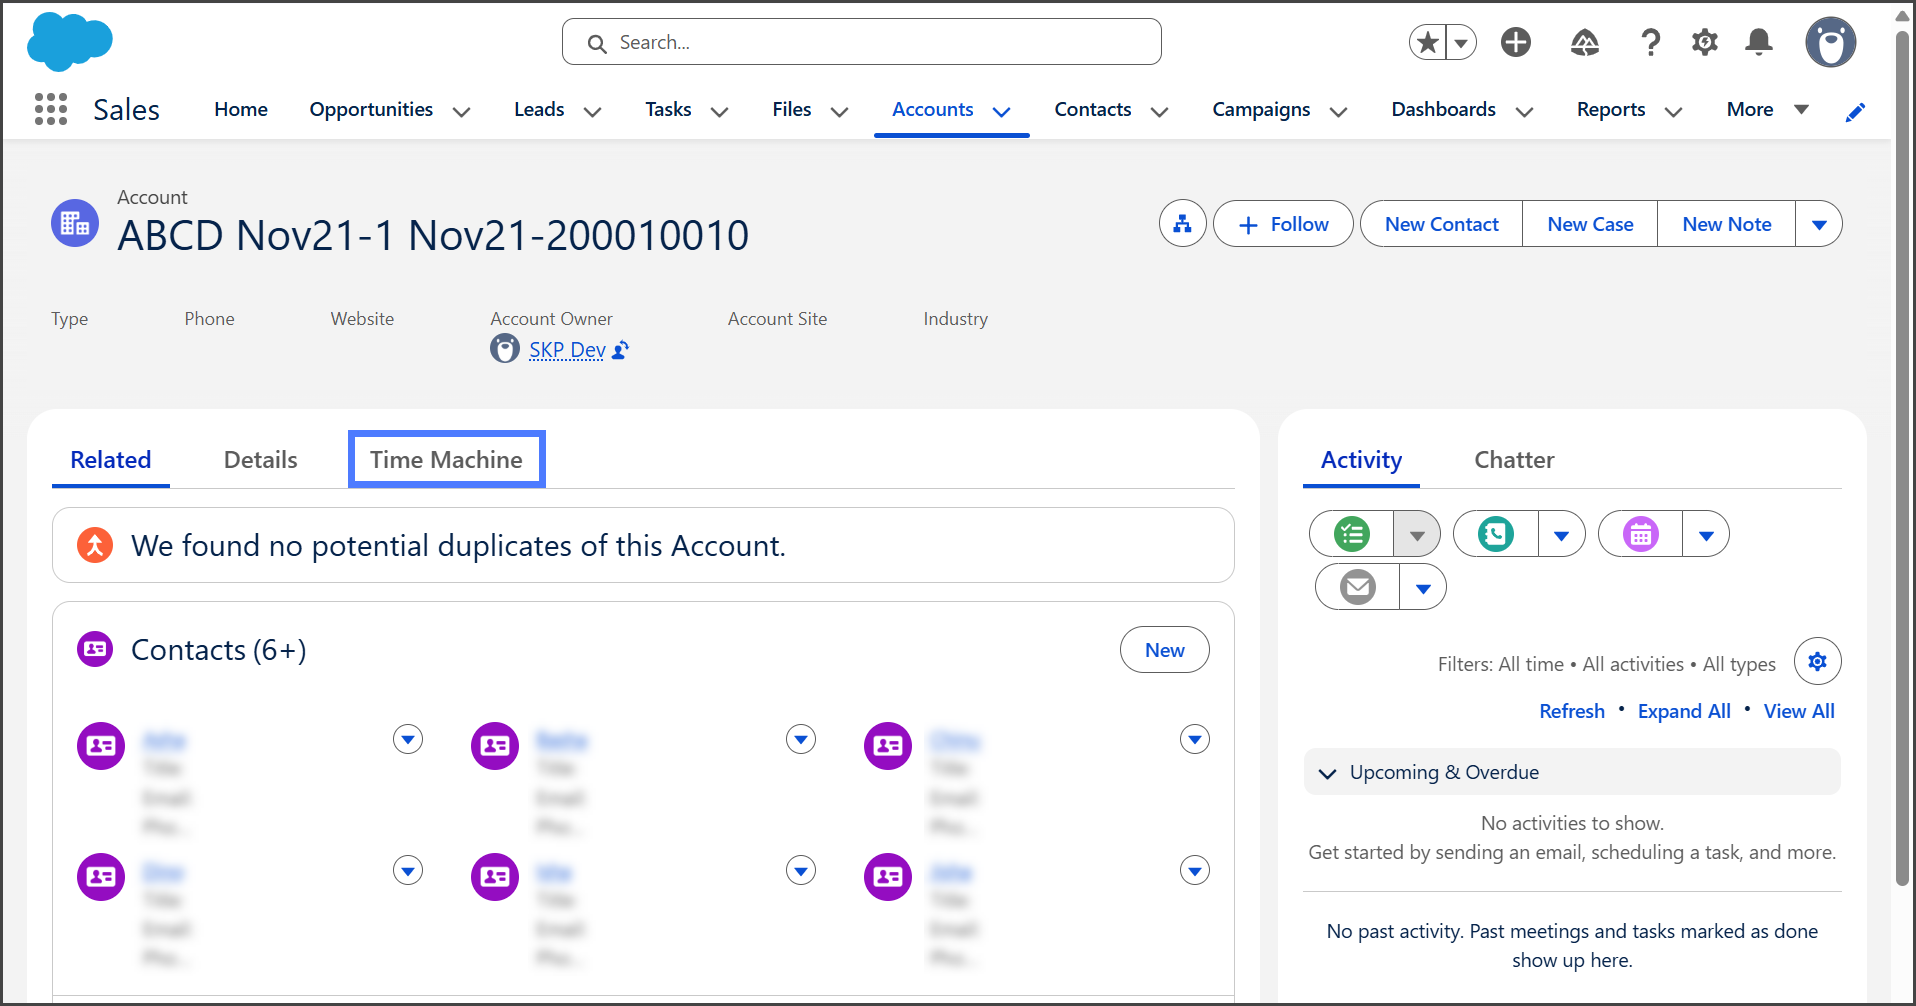Open the App Launcher grid icon
This screenshot has width=1916, height=1006.
tap(50, 109)
